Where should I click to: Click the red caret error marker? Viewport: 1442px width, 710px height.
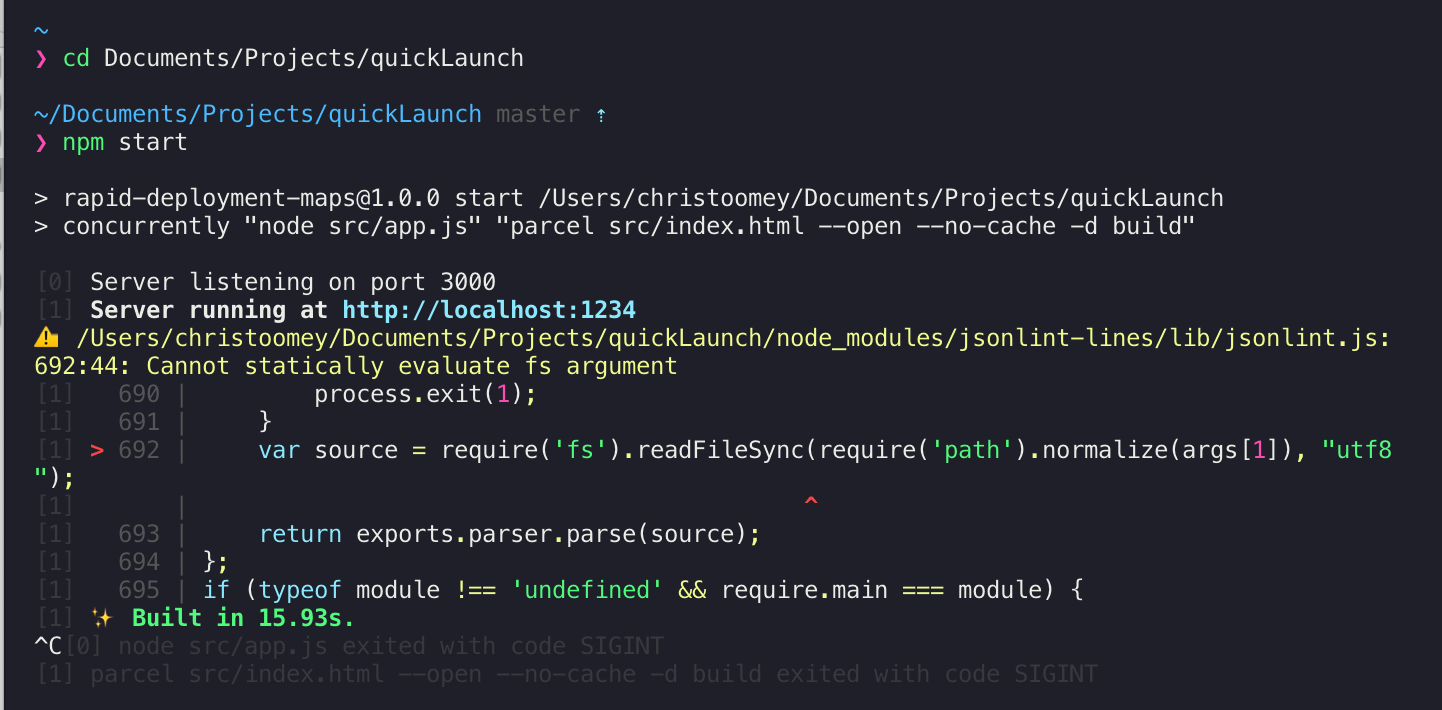(811, 502)
